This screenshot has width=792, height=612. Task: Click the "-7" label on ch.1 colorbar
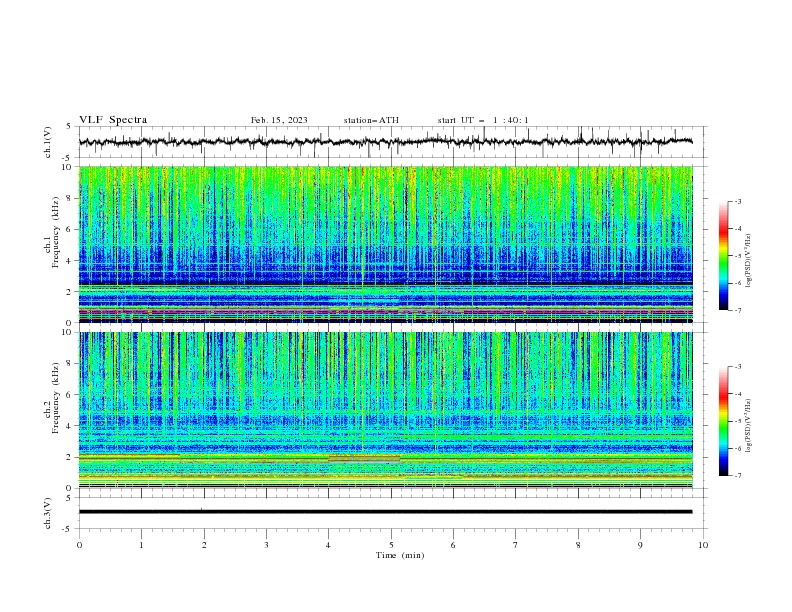point(737,311)
